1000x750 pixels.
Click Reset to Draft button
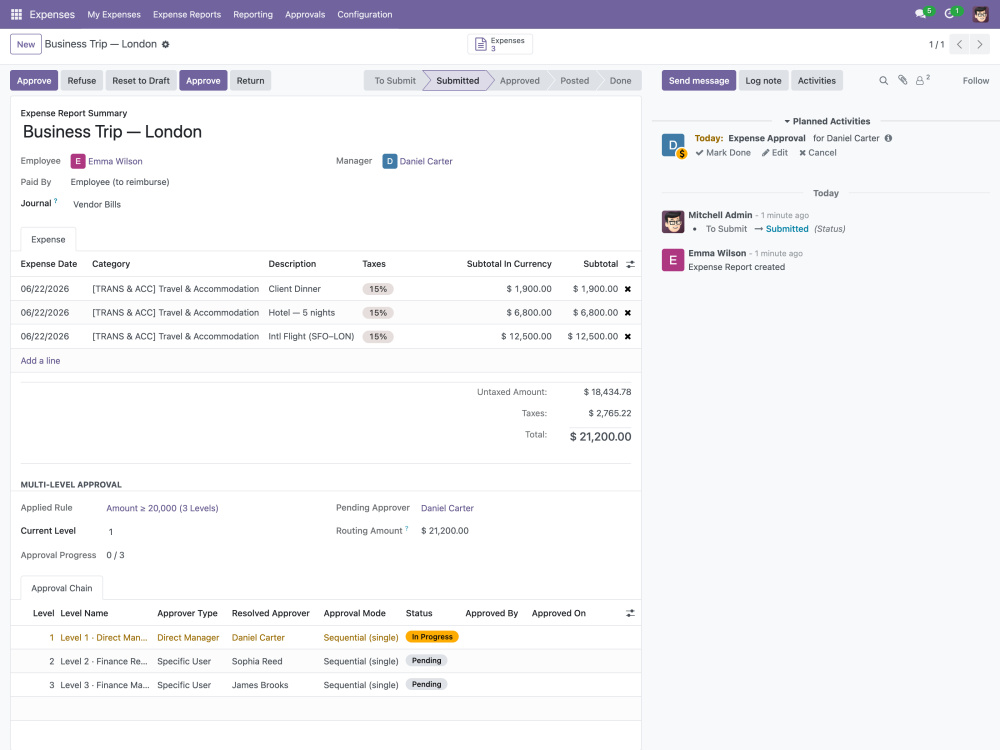point(141,80)
